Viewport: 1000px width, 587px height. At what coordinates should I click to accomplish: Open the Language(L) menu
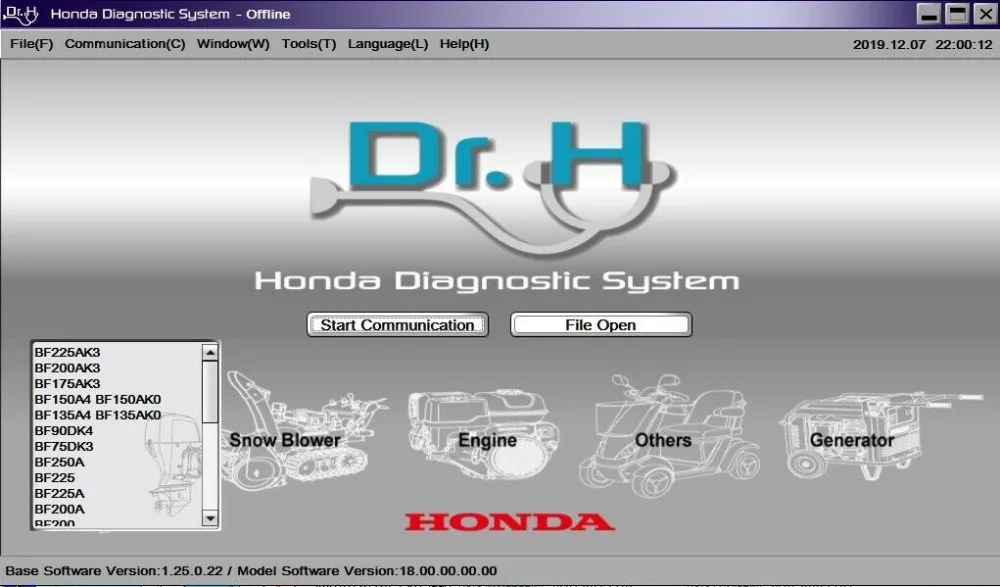387,44
